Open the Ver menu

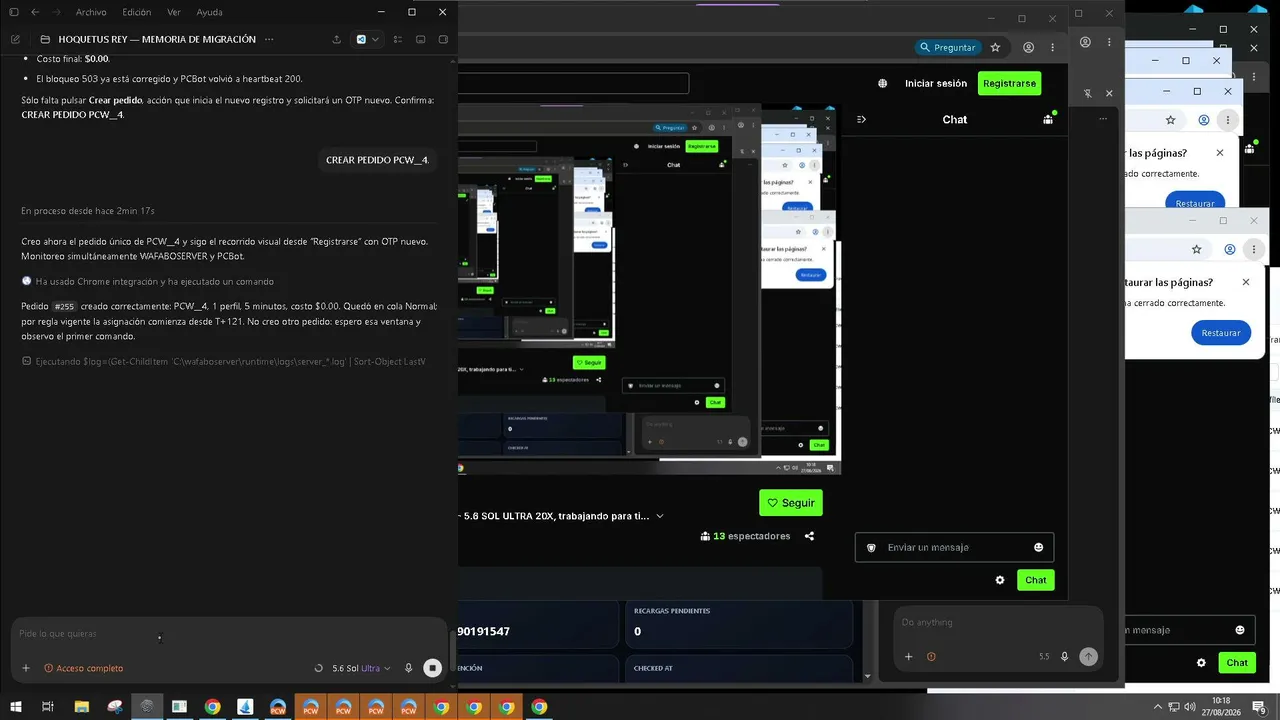(x=174, y=12)
